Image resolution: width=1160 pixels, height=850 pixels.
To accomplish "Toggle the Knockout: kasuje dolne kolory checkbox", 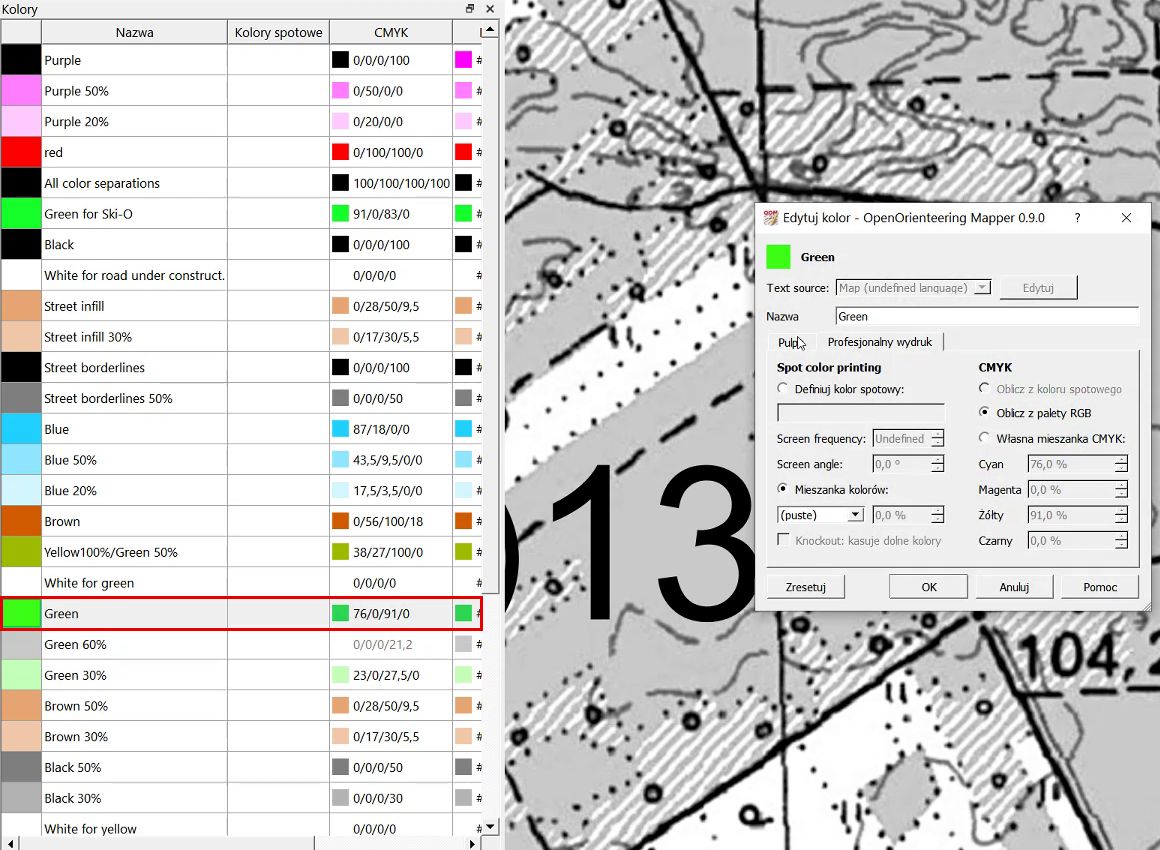I will (x=783, y=540).
